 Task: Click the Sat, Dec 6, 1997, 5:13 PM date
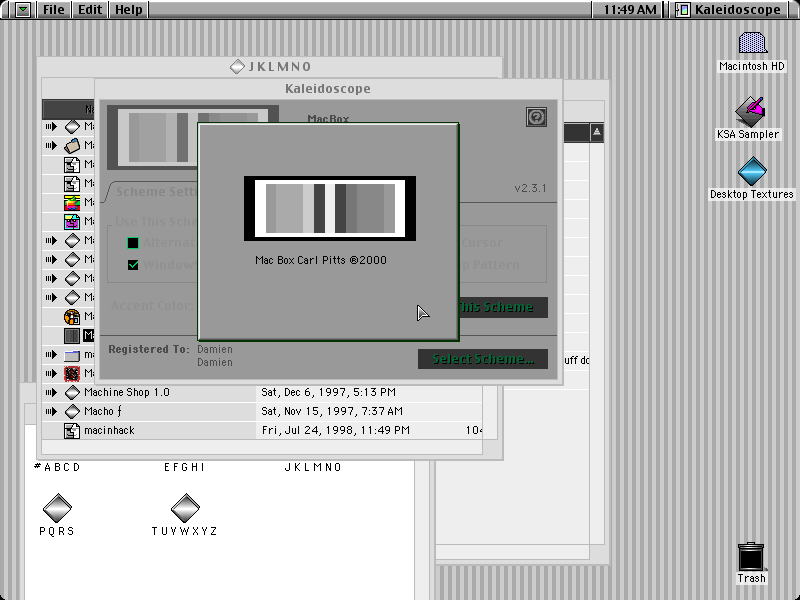pyautogui.click(x=329, y=392)
